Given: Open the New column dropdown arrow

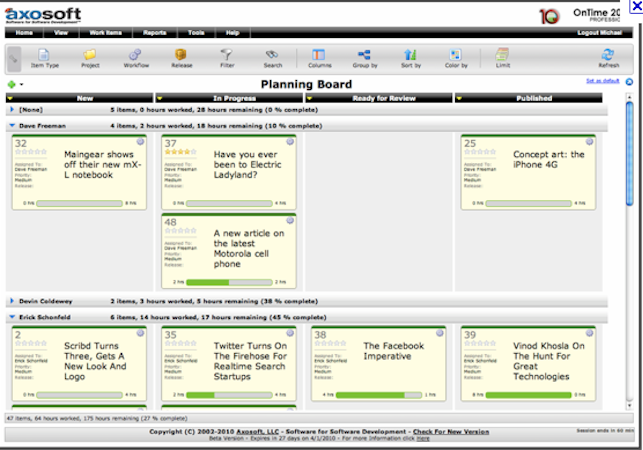Looking at the screenshot, I should pos(10,98).
